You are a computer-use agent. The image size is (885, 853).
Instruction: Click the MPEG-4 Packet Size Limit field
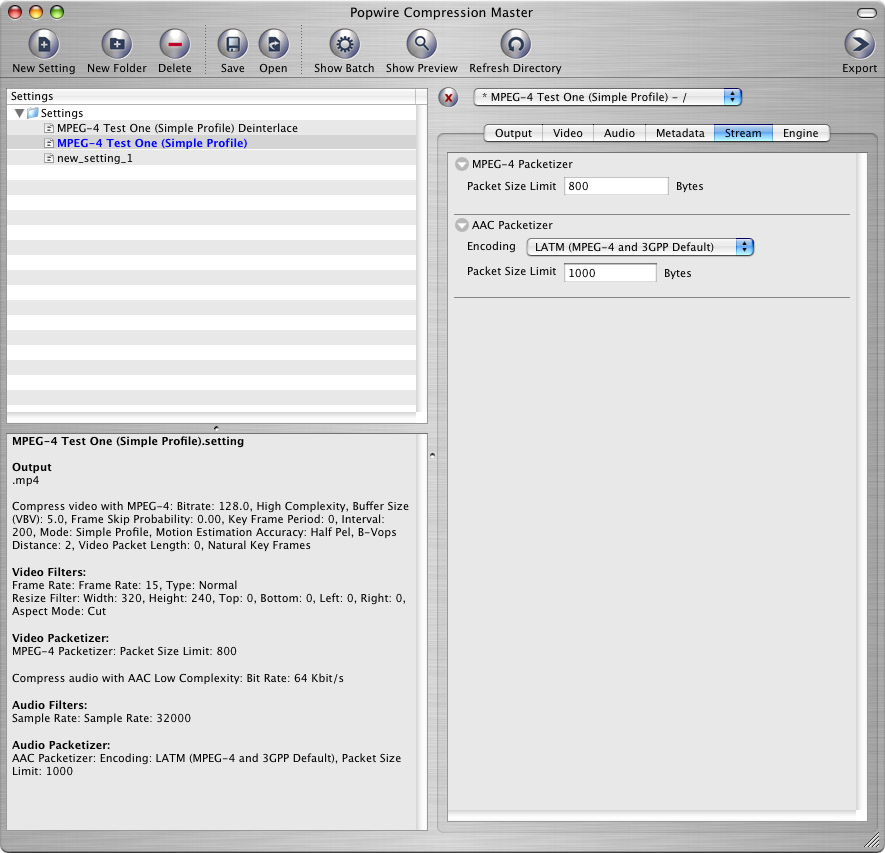click(616, 186)
